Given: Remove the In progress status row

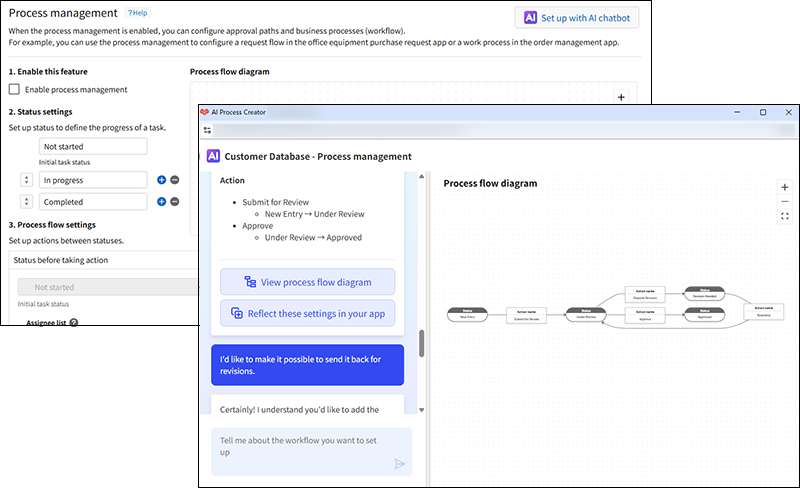Looking at the screenshot, I should click(x=174, y=180).
